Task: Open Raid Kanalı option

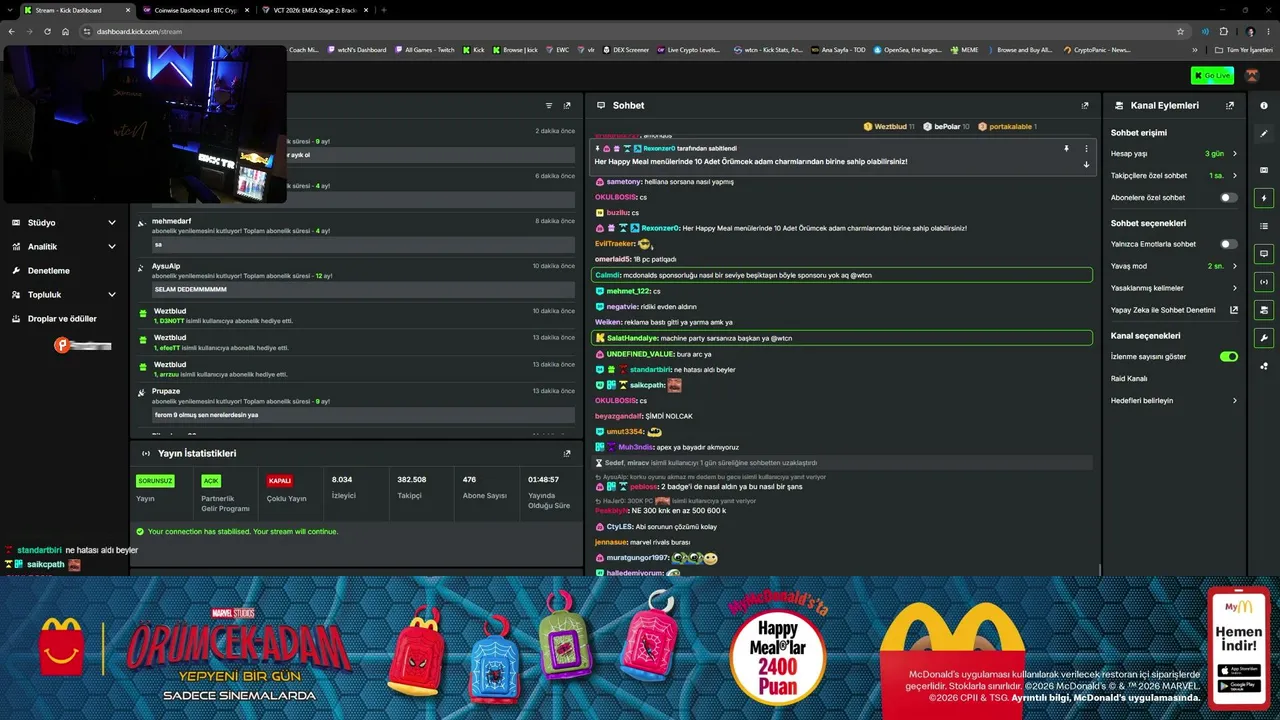Action: [1128, 378]
